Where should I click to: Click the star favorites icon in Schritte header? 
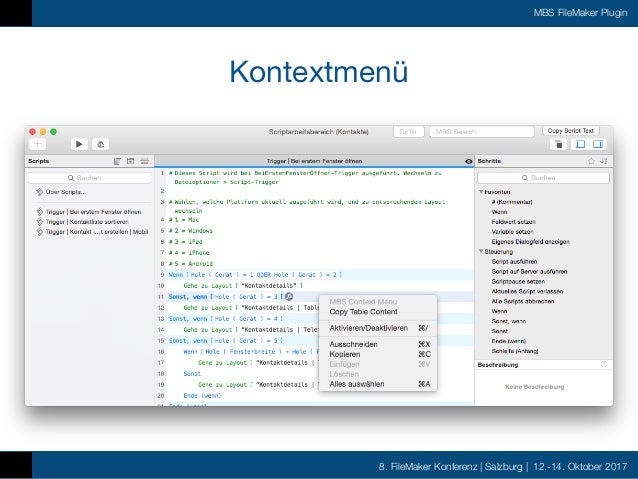[591, 161]
